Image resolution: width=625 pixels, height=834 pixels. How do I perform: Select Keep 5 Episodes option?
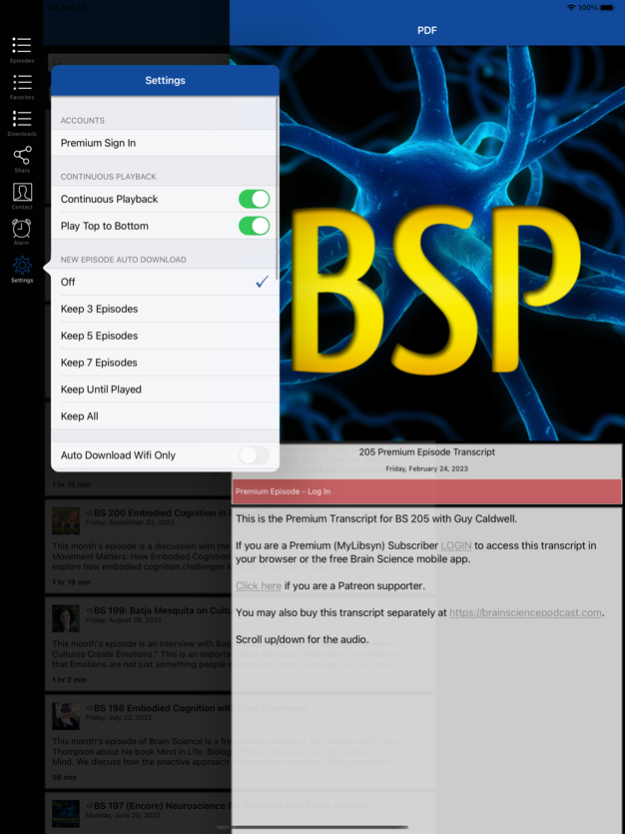point(165,336)
